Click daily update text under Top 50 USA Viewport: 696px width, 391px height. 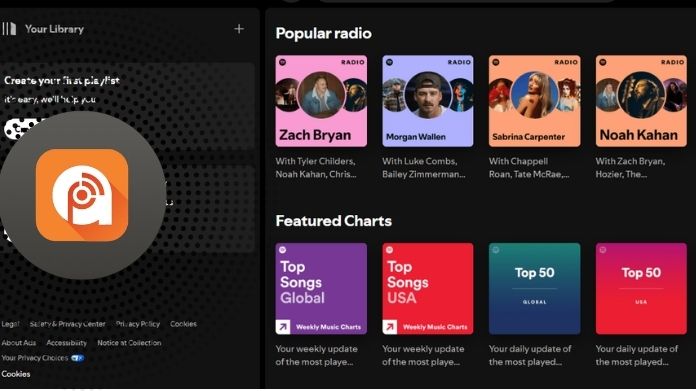[637, 355]
